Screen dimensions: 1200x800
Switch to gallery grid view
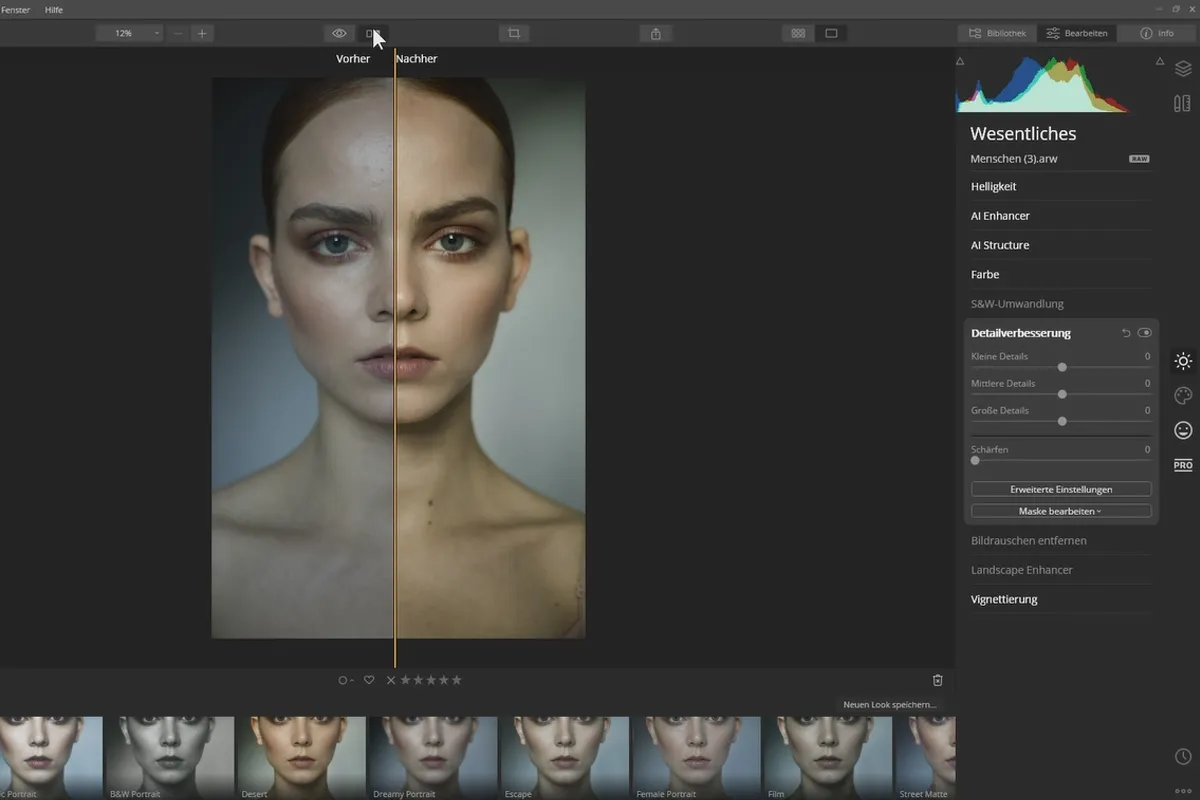(x=798, y=33)
